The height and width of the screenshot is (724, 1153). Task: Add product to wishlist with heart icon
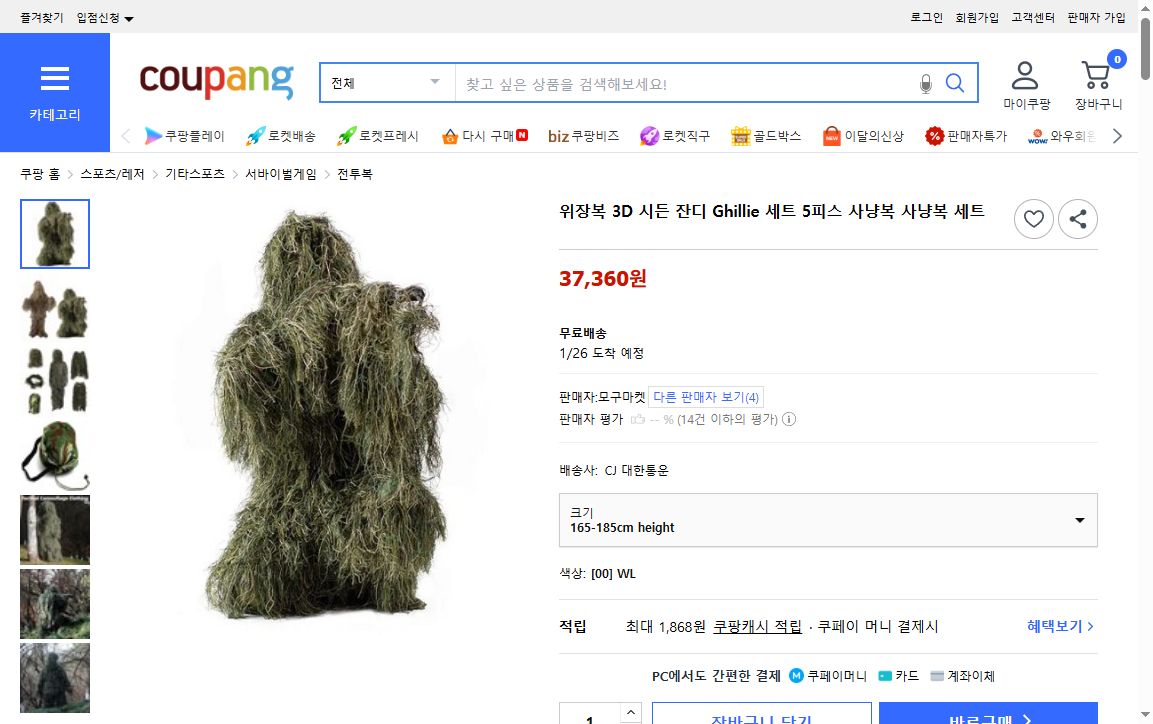tap(1033, 218)
